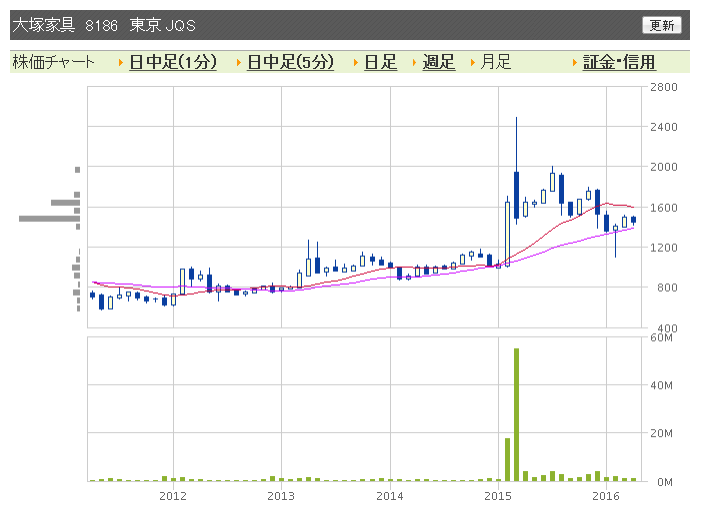Click the 株価チャート section label

pyautogui.click(x=54, y=62)
